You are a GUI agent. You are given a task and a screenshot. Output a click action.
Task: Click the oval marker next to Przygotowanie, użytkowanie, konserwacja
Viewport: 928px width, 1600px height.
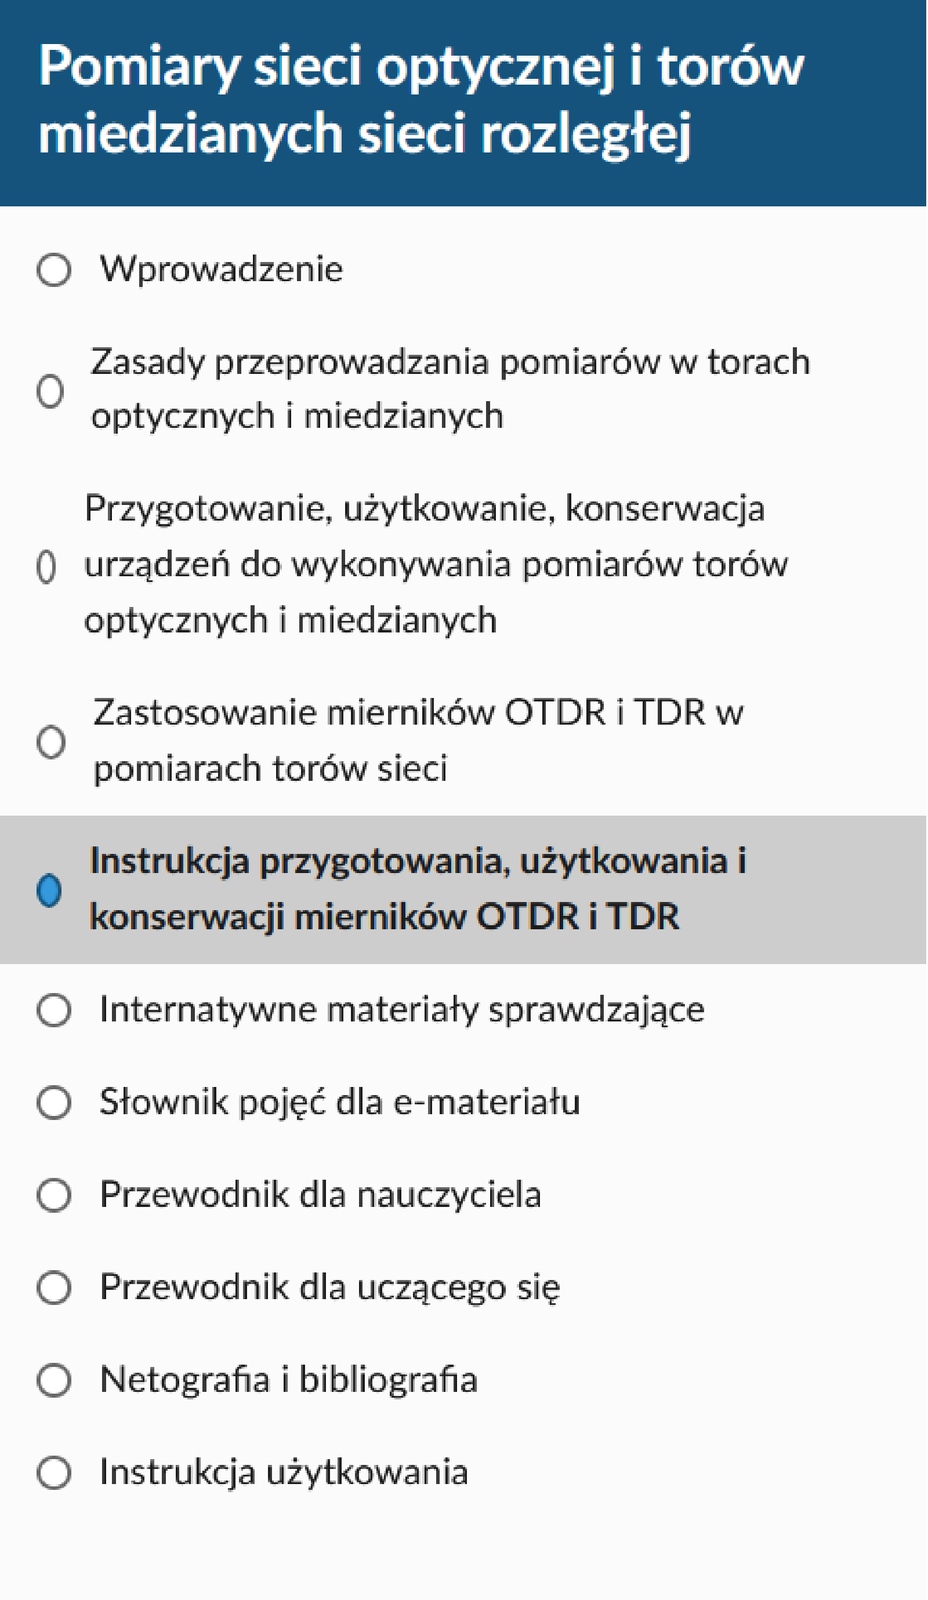tap(46, 567)
